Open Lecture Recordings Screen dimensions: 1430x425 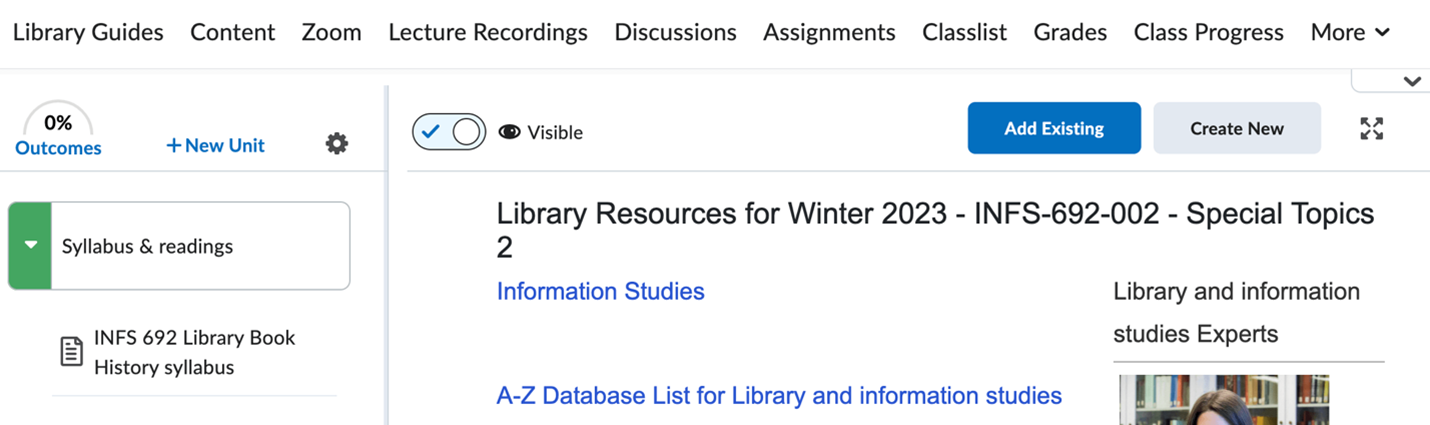click(x=488, y=32)
